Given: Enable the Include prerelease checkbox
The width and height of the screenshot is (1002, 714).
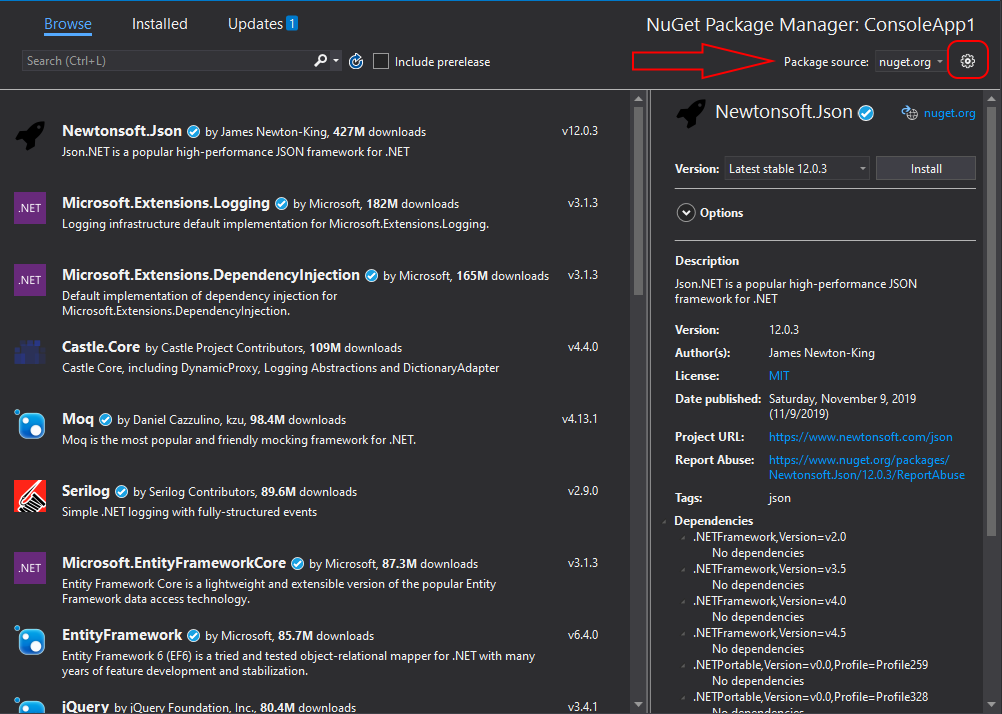Looking at the screenshot, I should [x=381, y=60].
